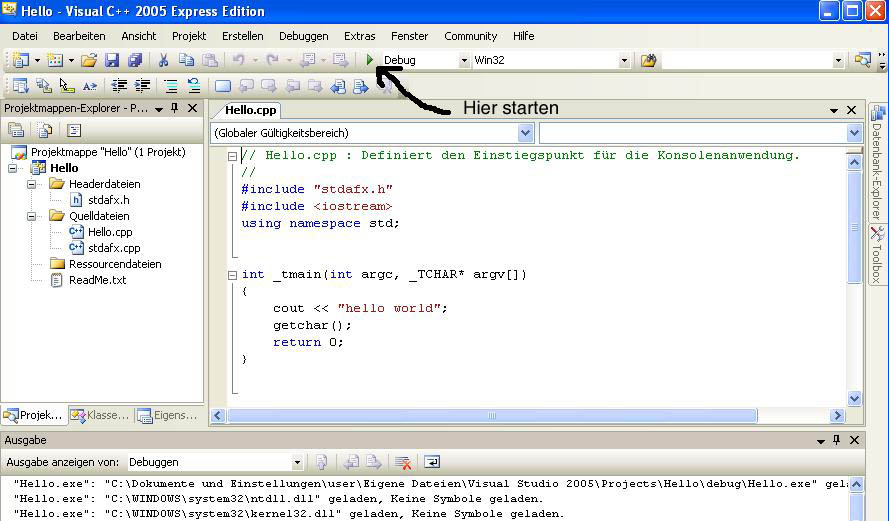Click the Copy icon in toolbar
Viewport: 889px width, 521px height.
pos(187,60)
